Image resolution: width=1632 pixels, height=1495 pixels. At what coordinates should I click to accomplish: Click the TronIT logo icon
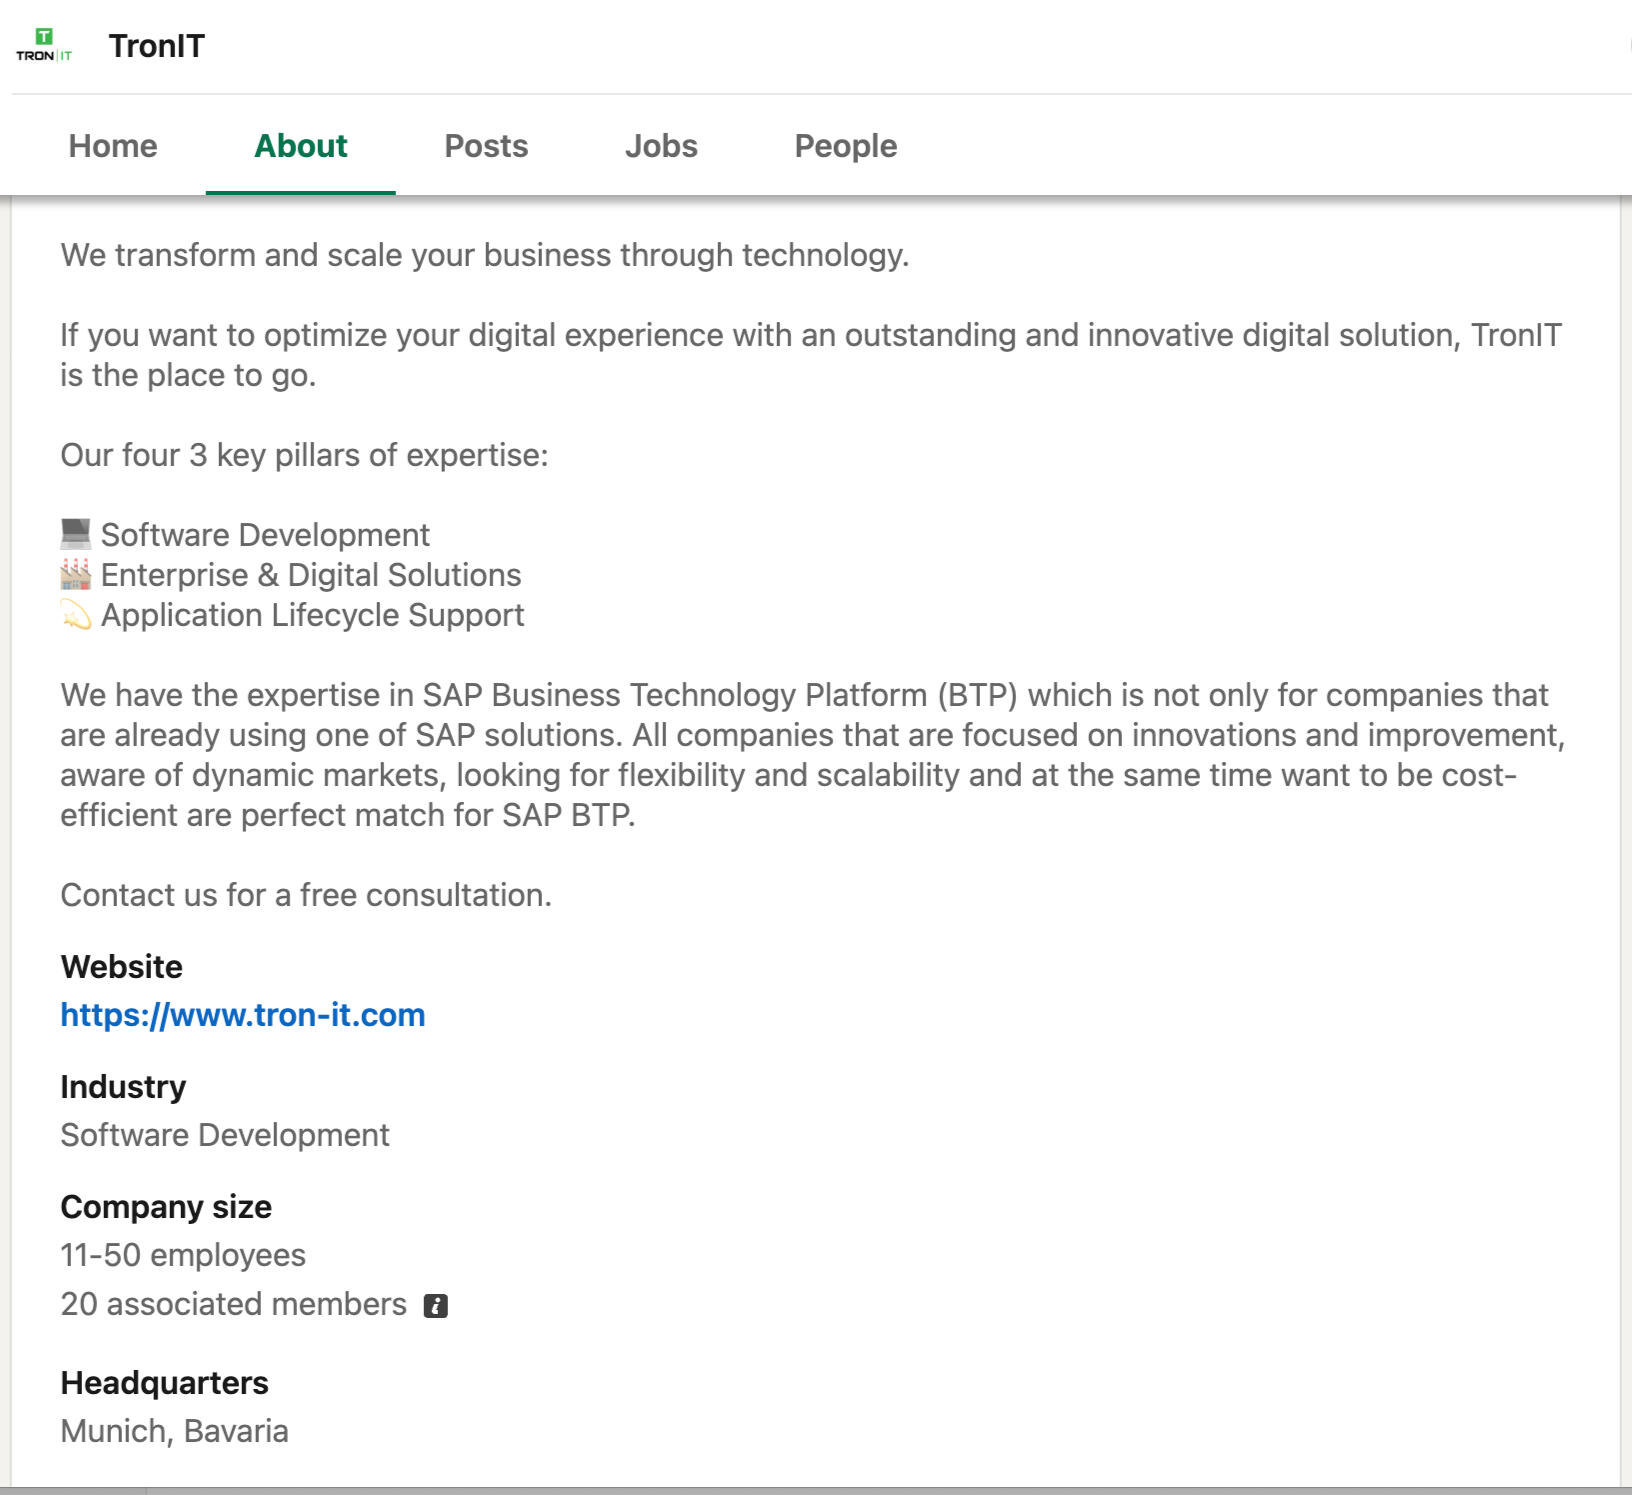pos(44,46)
